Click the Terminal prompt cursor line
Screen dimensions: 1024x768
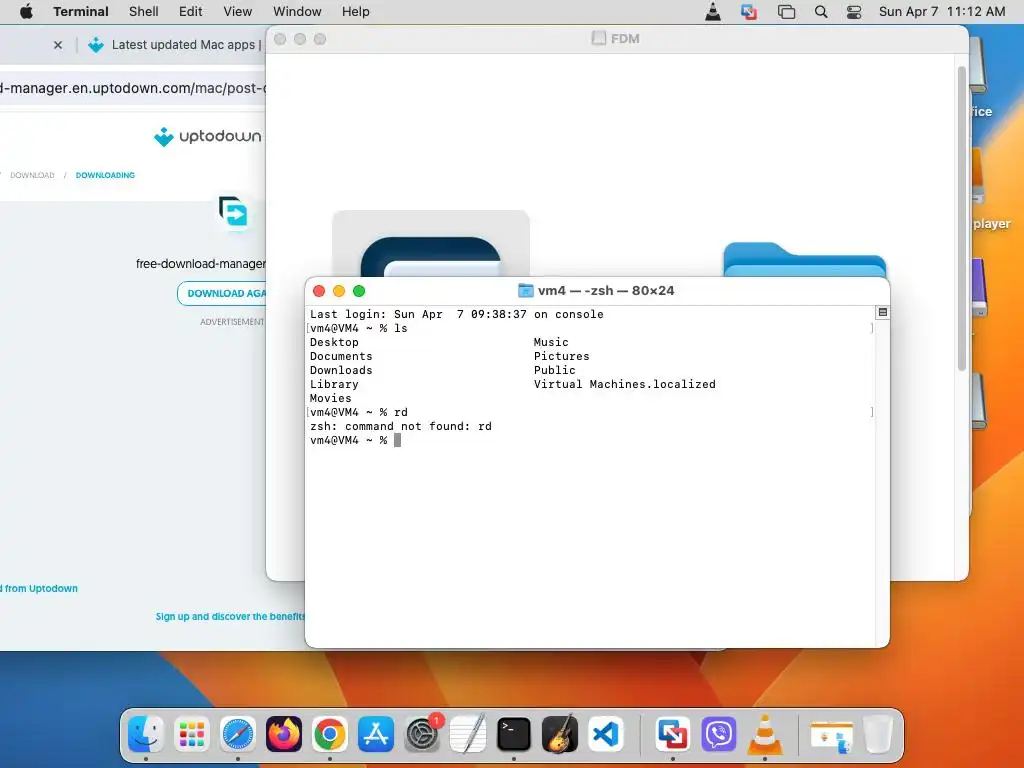[355, 440]
